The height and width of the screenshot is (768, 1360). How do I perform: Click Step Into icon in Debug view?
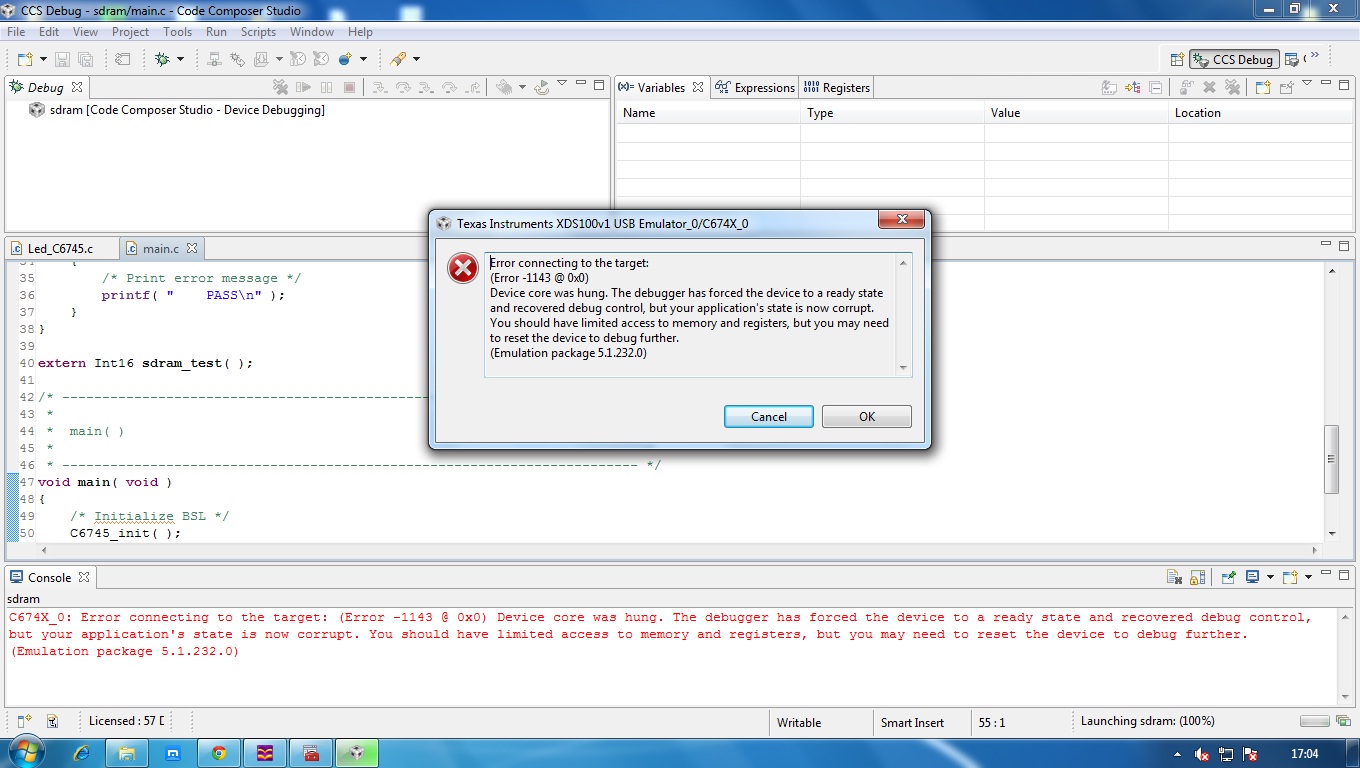[380, 87]
